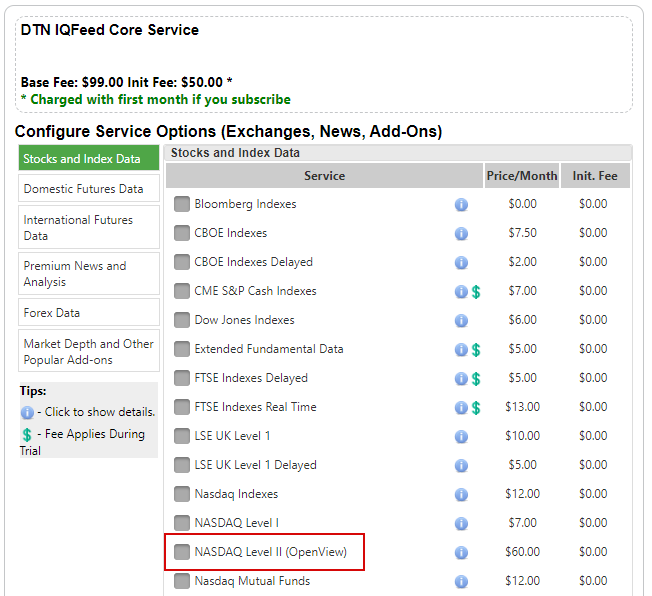Open info icon for CBOE Indexes
The width and height of the screenshot is (652, 596).
[461, 234]
